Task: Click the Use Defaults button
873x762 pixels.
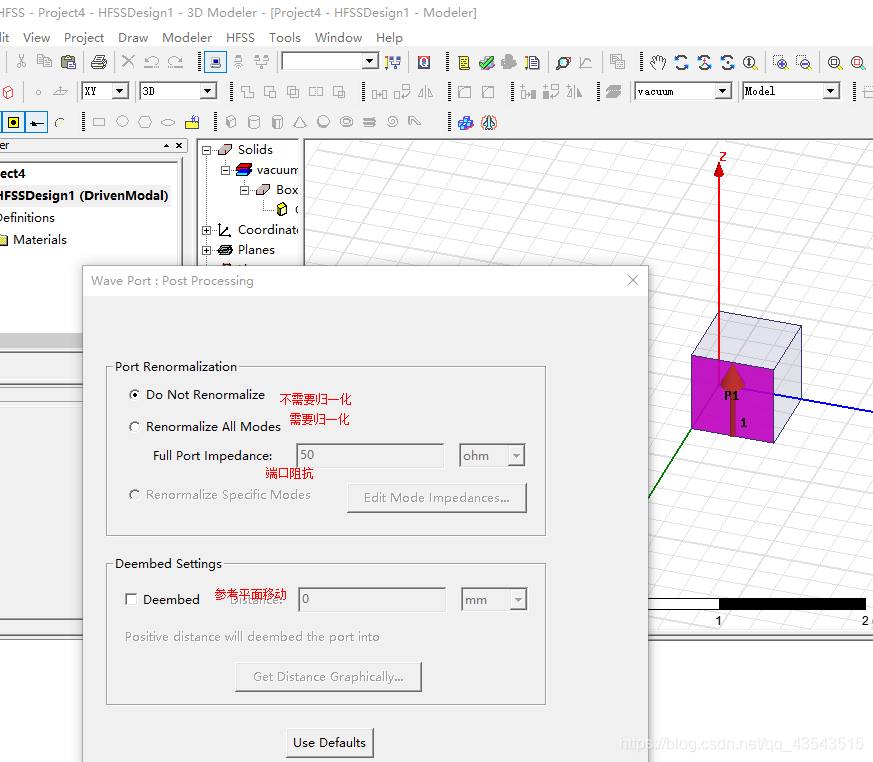Action: [330, 743]
